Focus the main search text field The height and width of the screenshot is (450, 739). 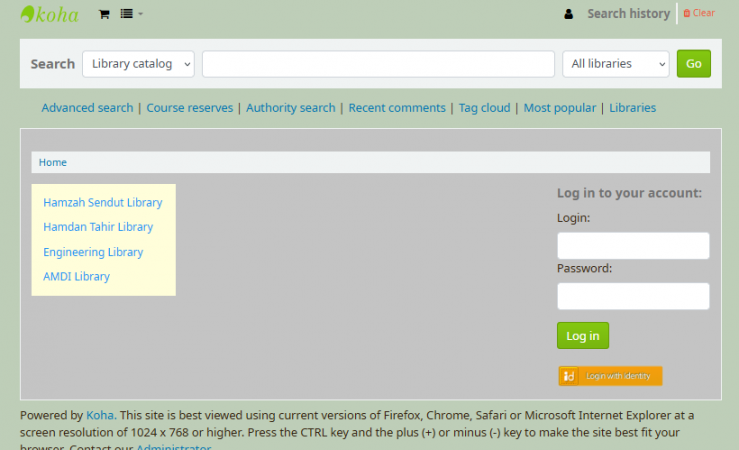(378, 64)
